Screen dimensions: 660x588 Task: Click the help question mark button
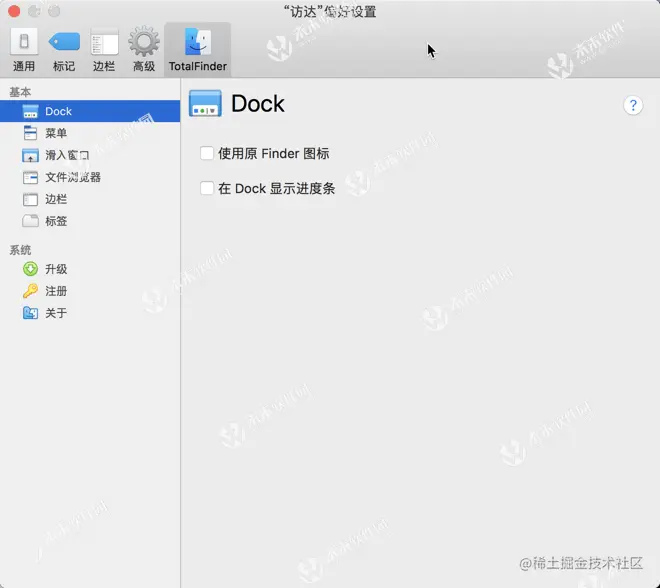633,105
